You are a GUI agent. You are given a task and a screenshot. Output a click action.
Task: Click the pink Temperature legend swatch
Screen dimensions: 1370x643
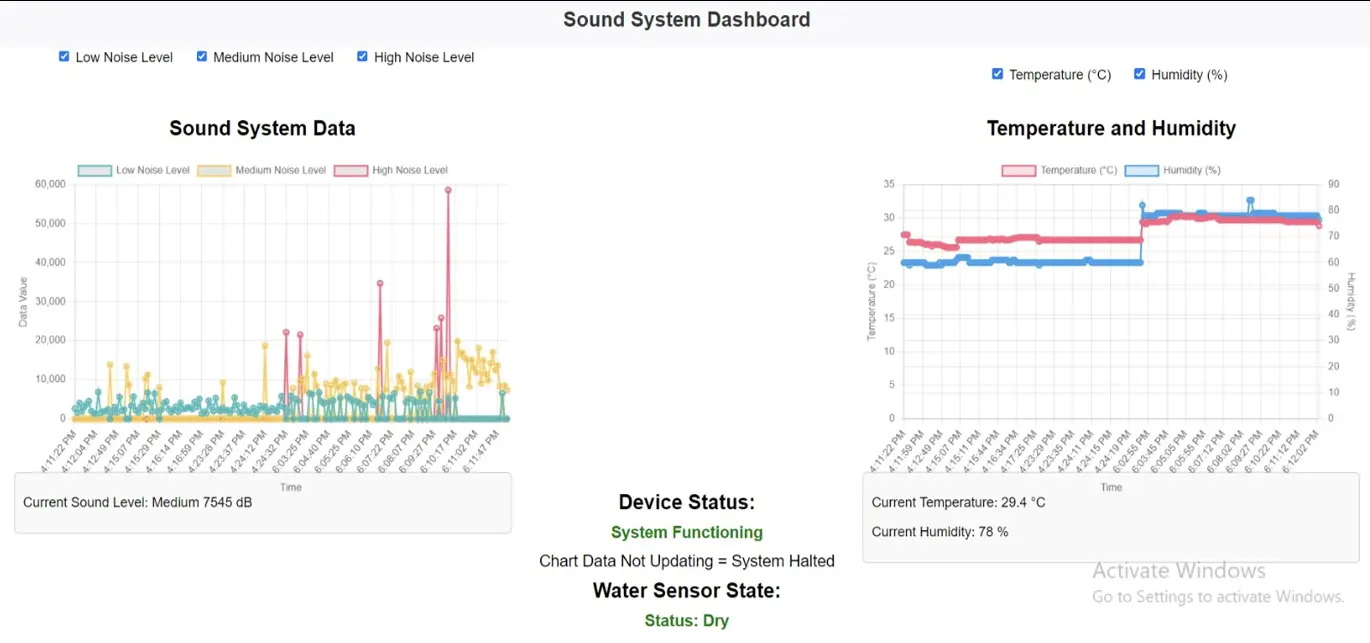click(1019, 170)
